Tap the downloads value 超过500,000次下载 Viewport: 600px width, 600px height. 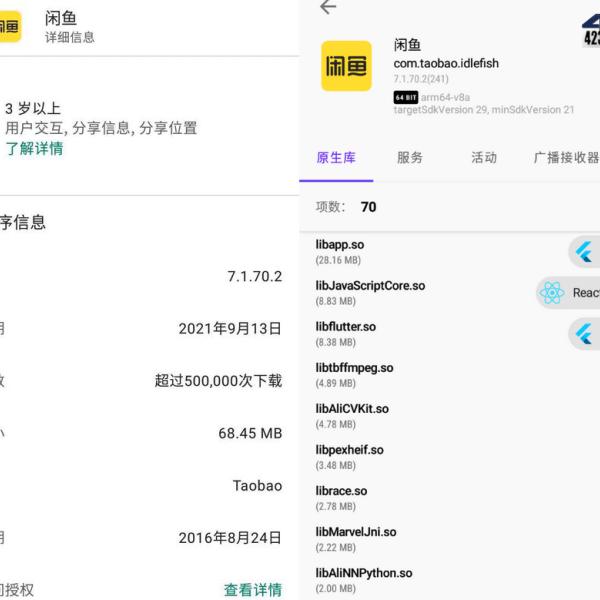click(218, 381)
